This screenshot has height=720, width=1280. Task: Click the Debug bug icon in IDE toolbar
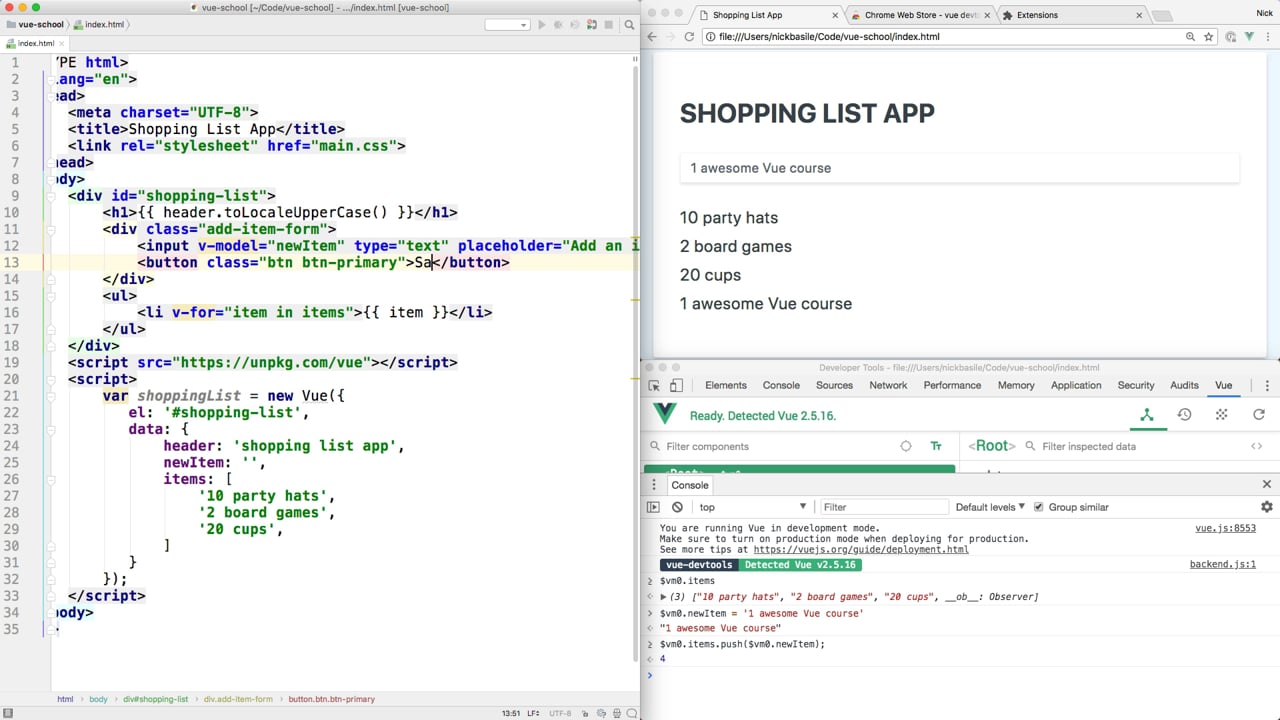pos(559,25)
